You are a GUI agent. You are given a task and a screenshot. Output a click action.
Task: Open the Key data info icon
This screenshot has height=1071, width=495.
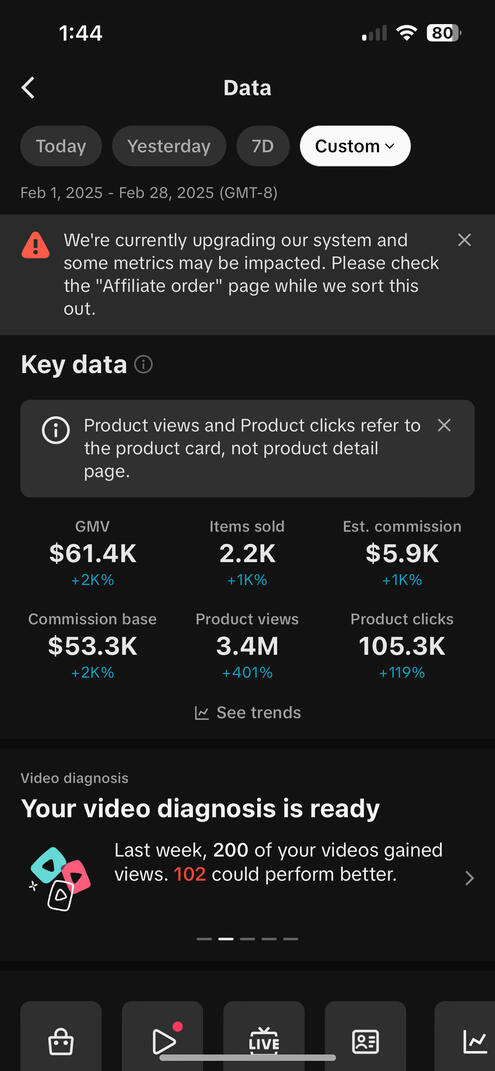[143, 365]
